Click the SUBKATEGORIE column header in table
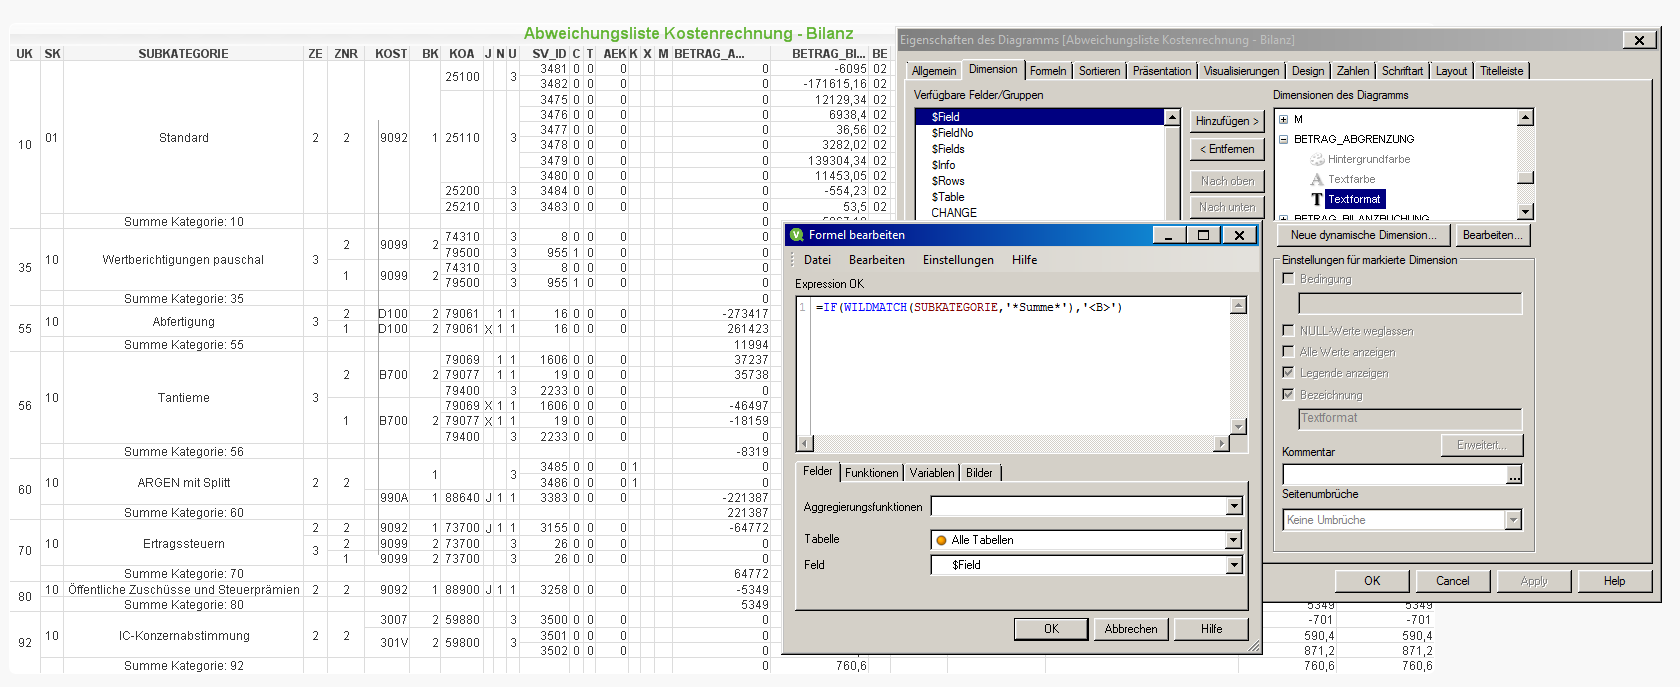This screenshot has height=687, width=1680. coord(183,54)
